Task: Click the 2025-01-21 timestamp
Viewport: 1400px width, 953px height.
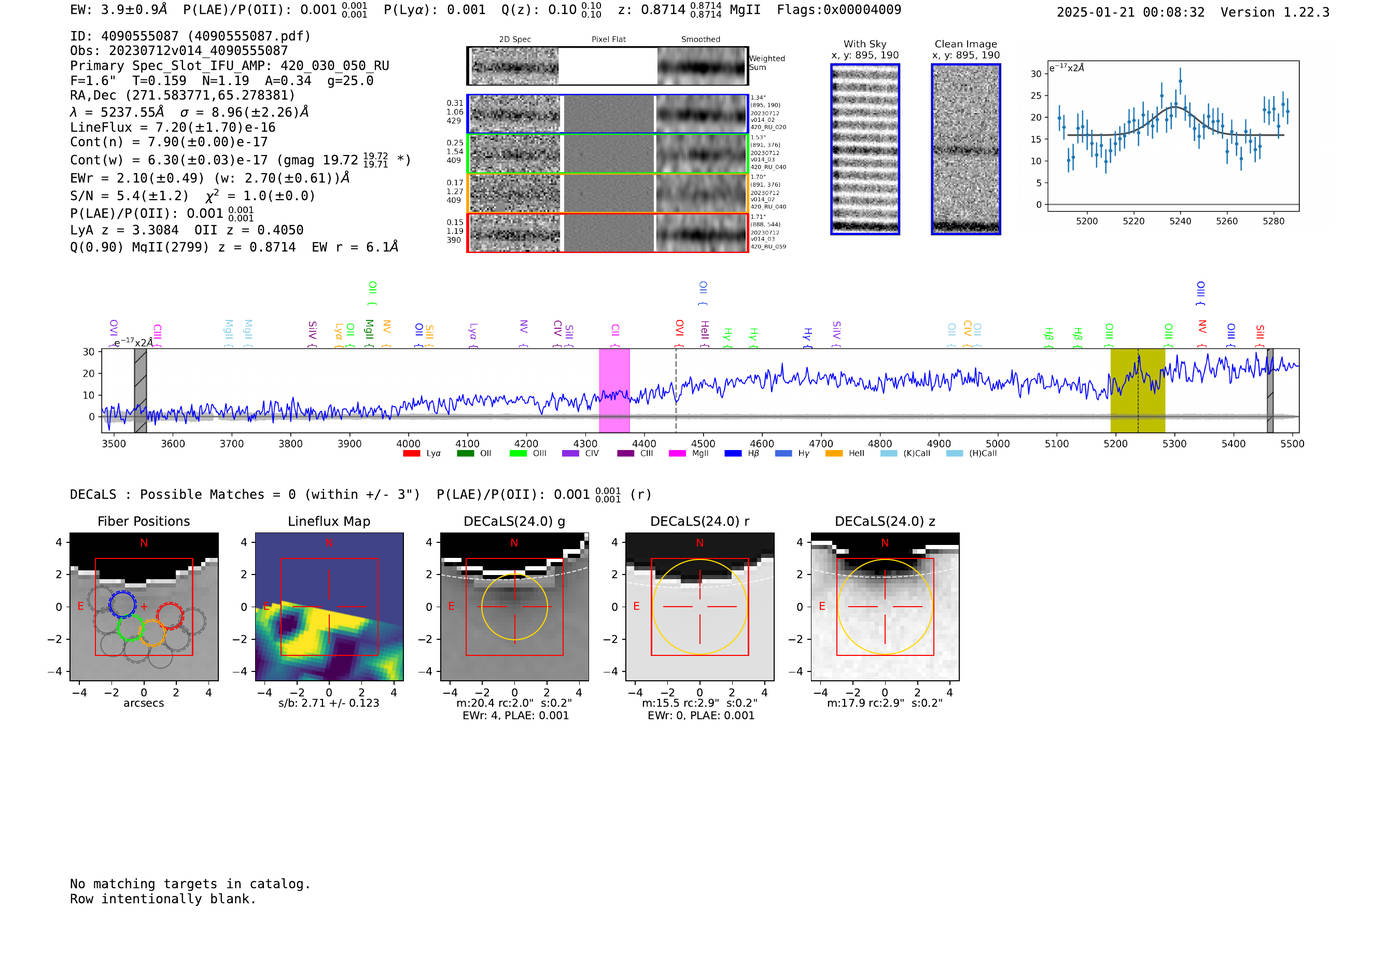Action: coord(1131,13)
